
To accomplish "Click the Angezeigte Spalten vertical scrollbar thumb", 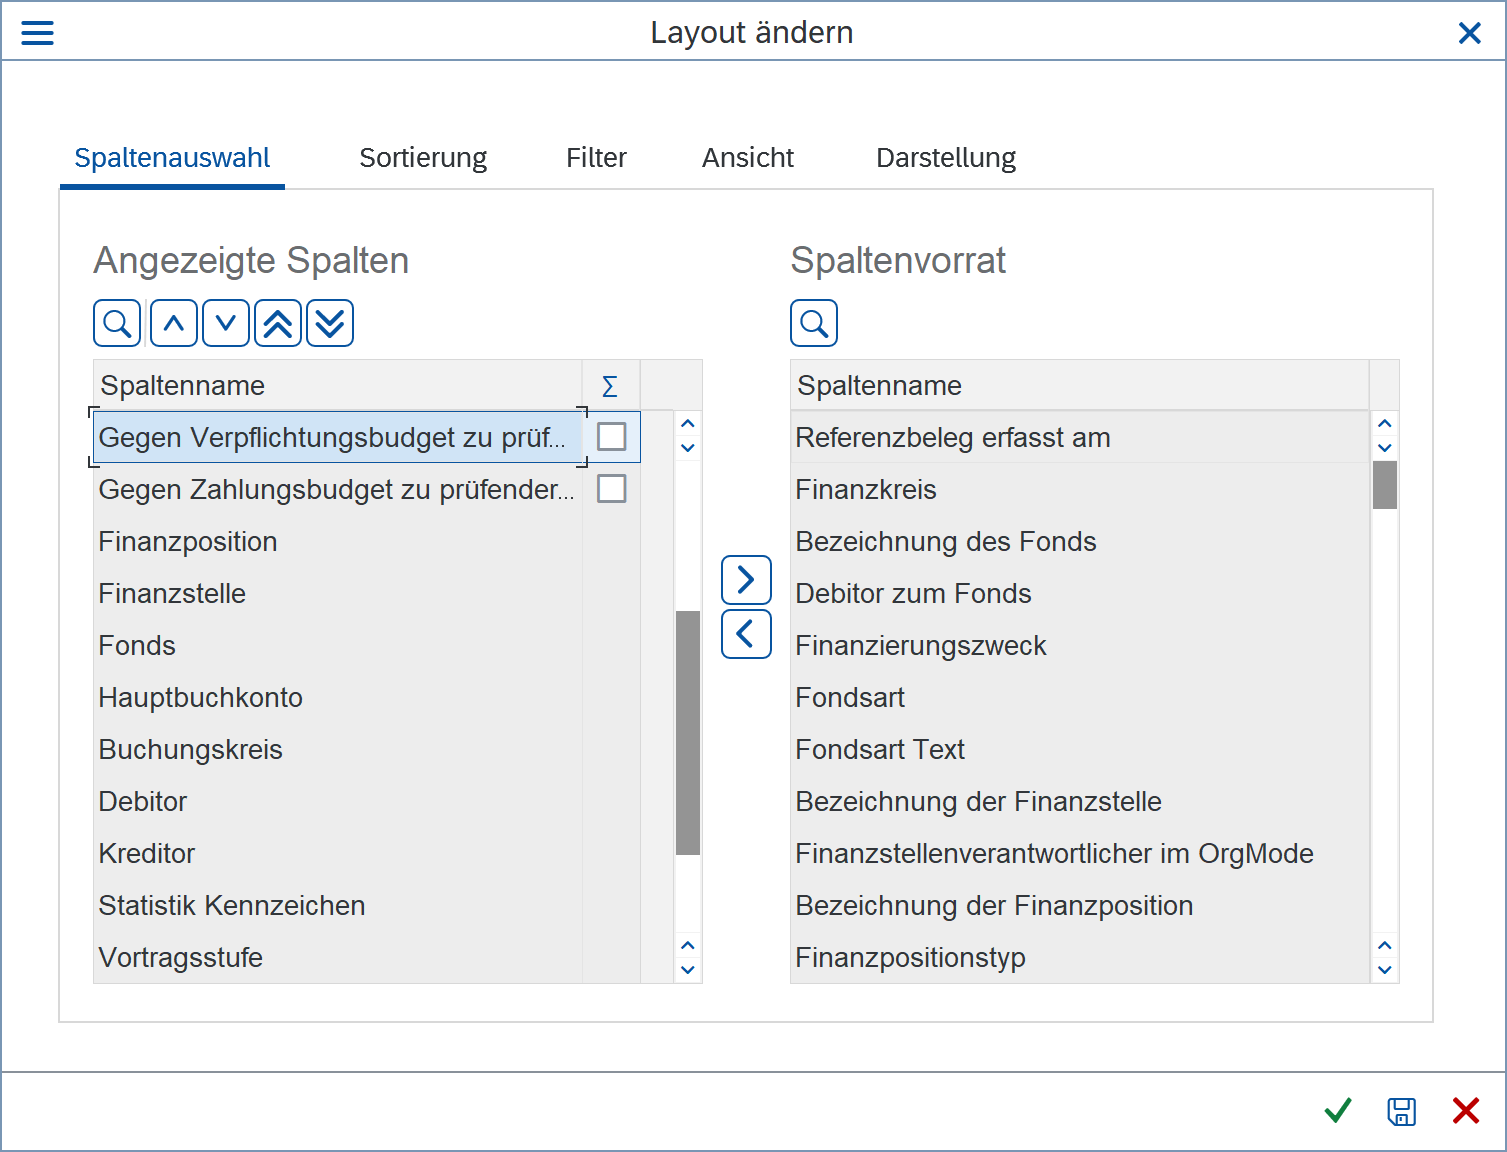I will point(688,732).
